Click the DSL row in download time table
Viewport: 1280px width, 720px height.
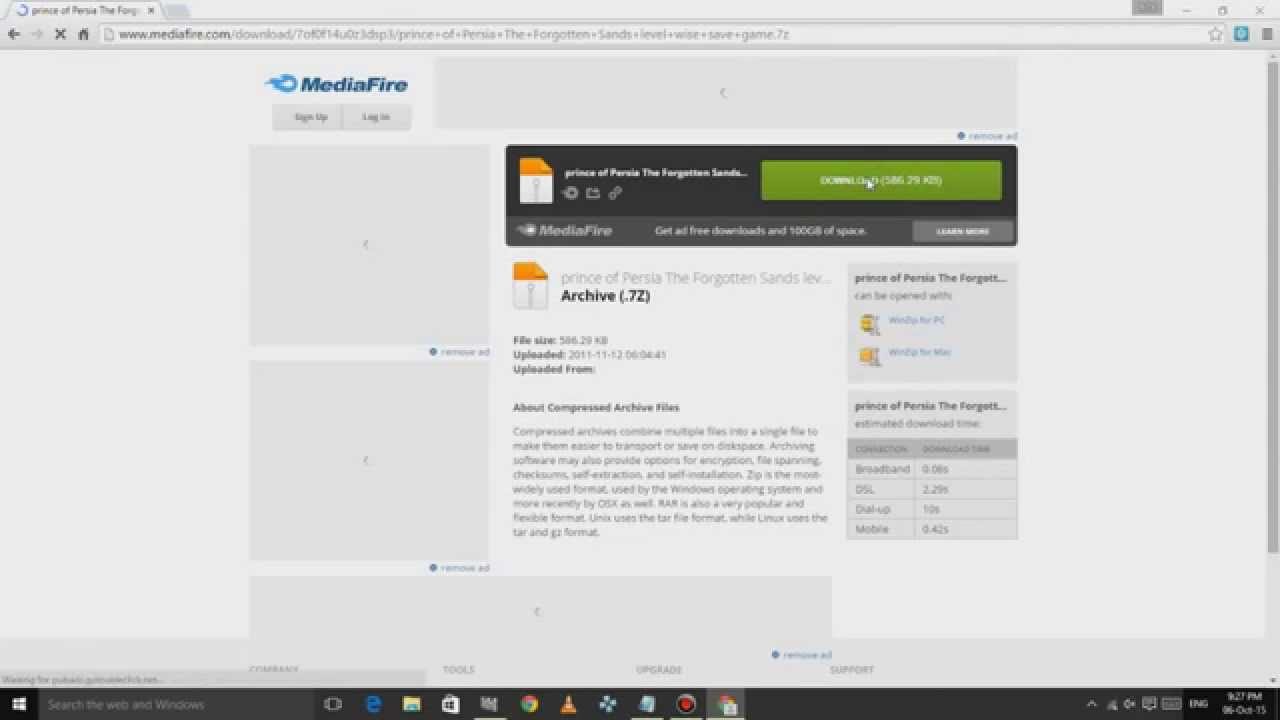click(x=932, y=489)
